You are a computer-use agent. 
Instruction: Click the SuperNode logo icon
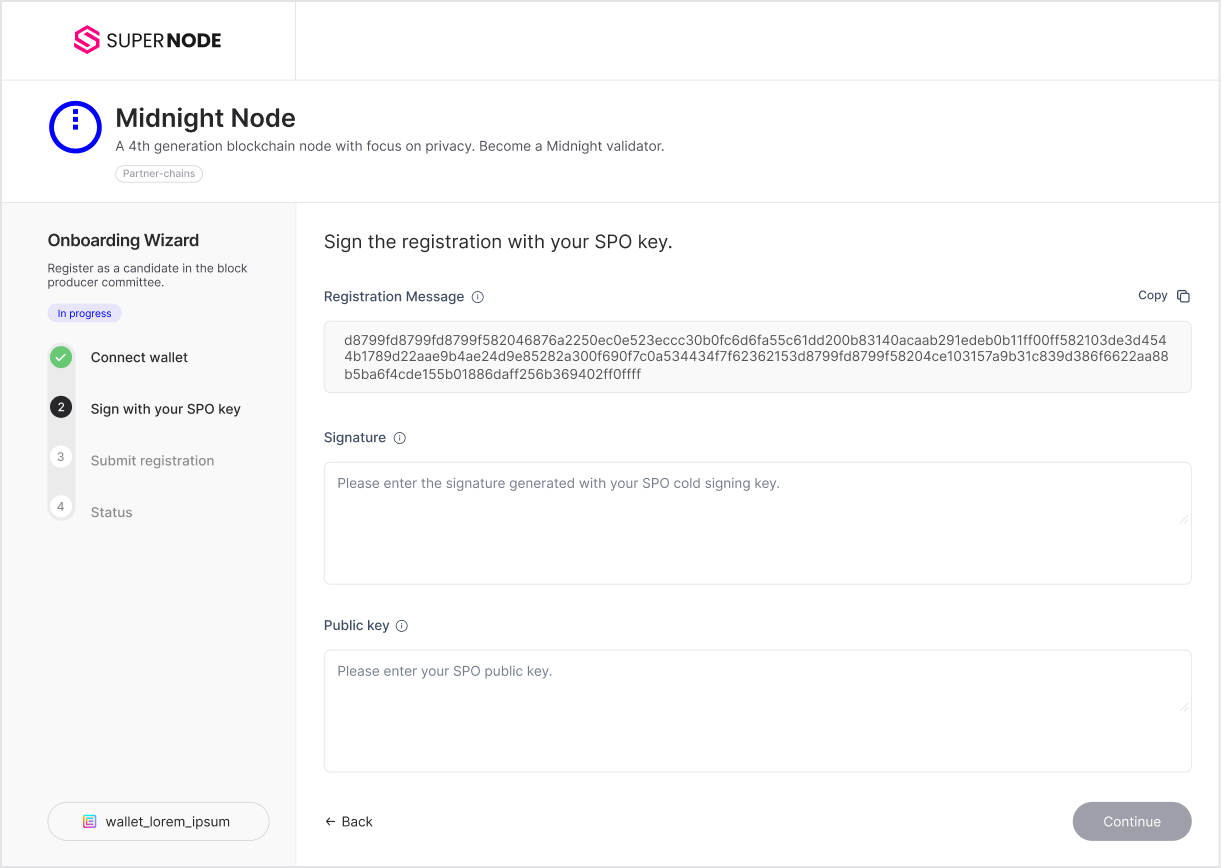pos(87,40)
